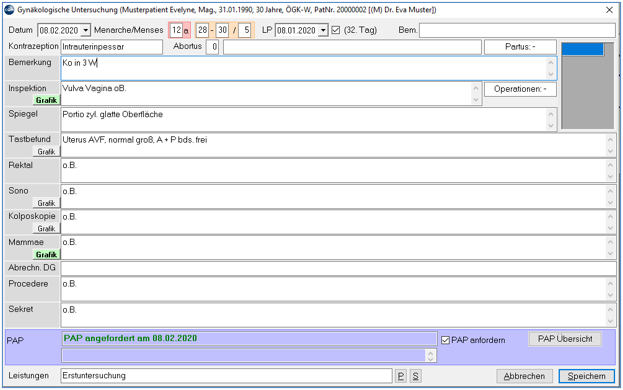Click the Datum date value 08.02.2020
Viewport: 623px width, 390px height.
pyautogui.click(x=59, y=31)
